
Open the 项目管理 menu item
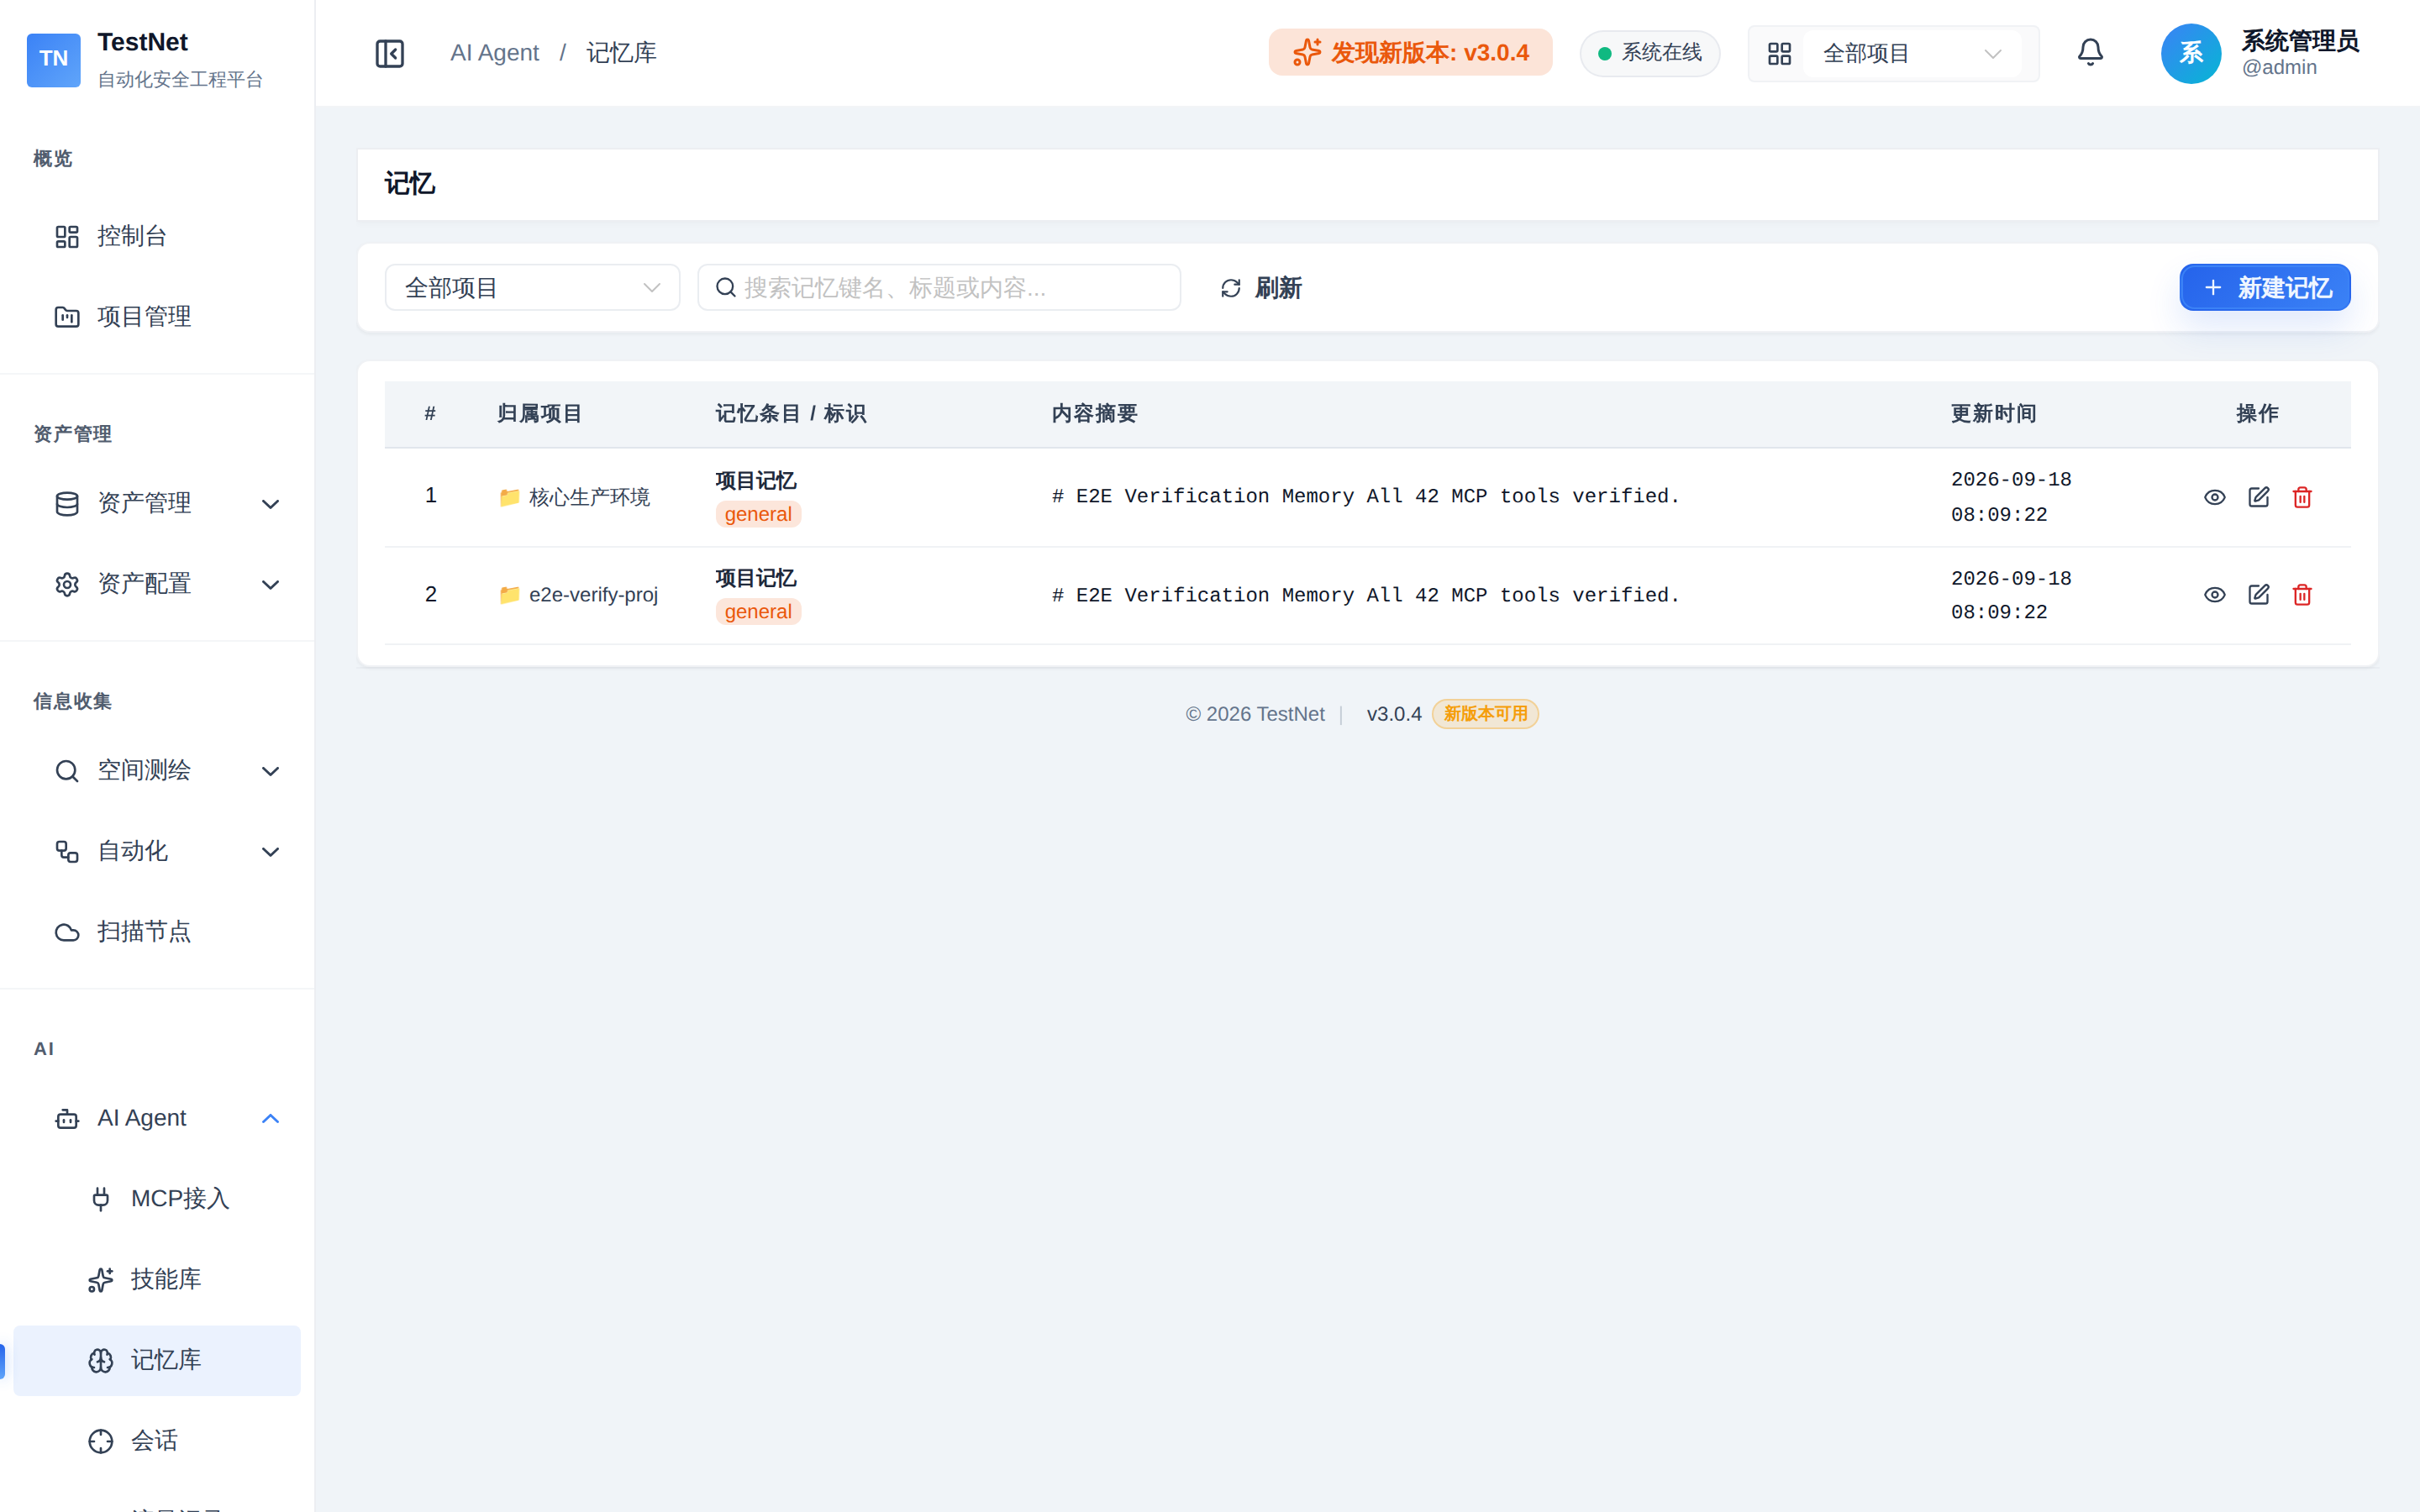(157, 317)
